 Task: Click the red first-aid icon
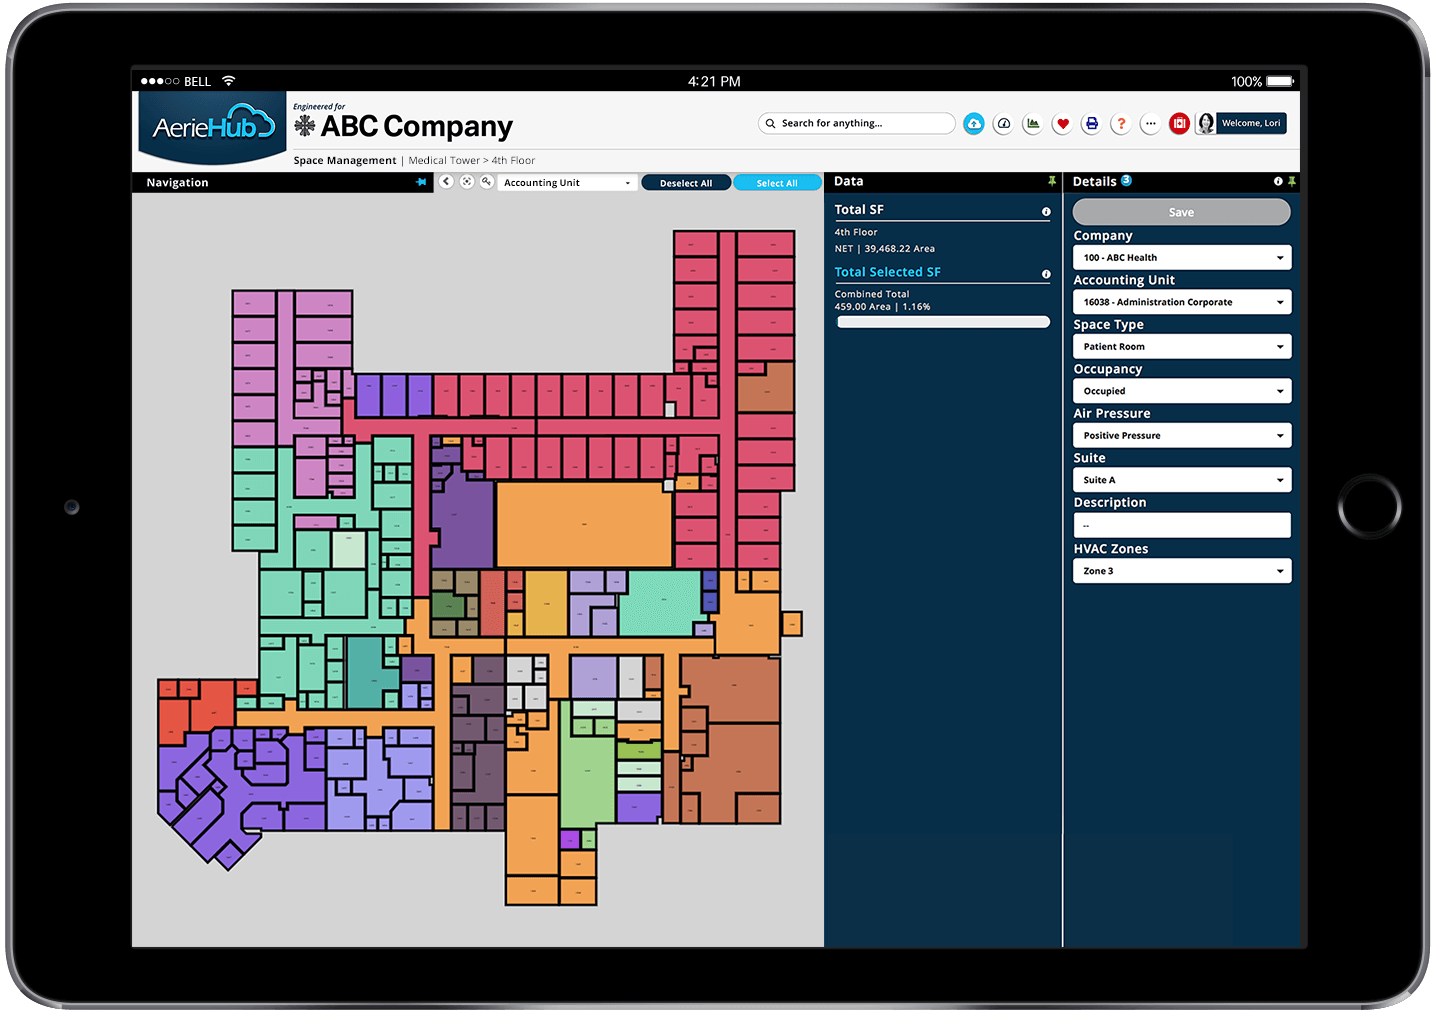[x=1179, y=123]
